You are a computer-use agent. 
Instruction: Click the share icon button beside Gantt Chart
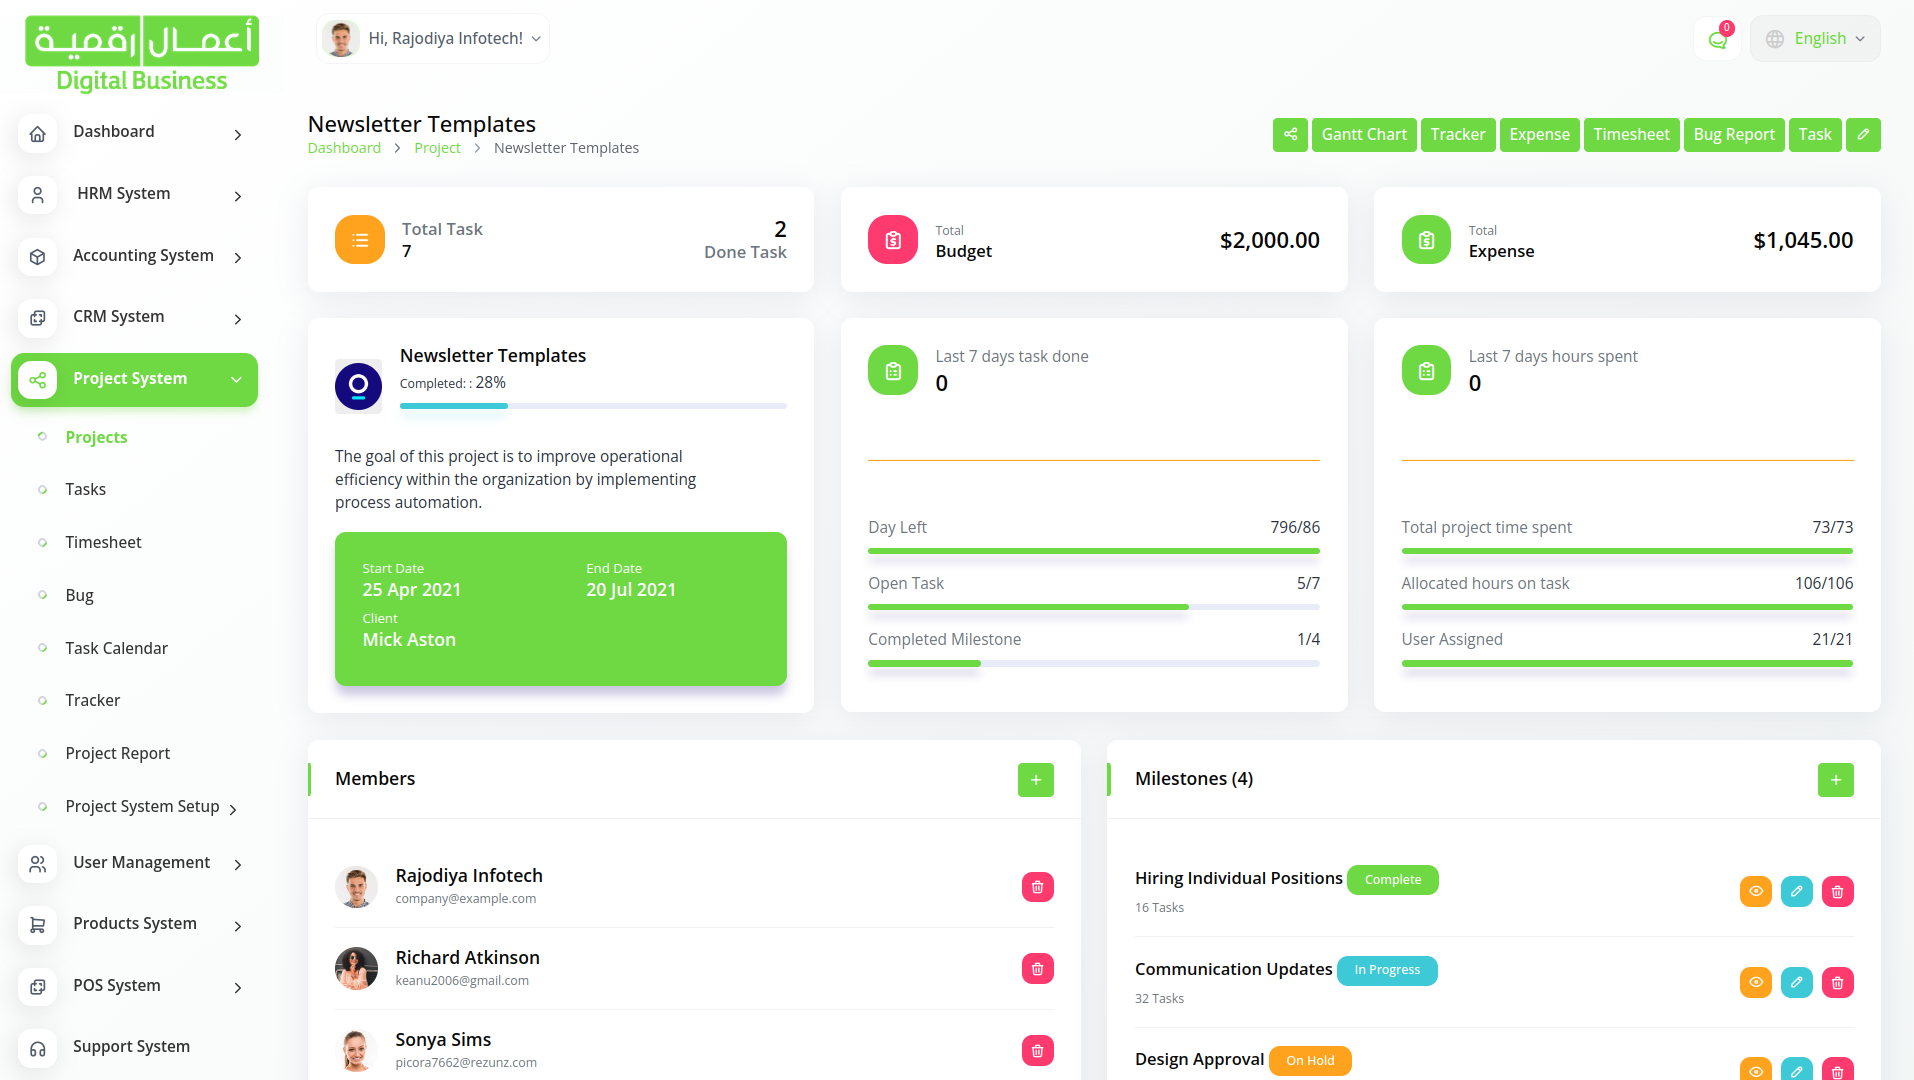point(1290,135)
